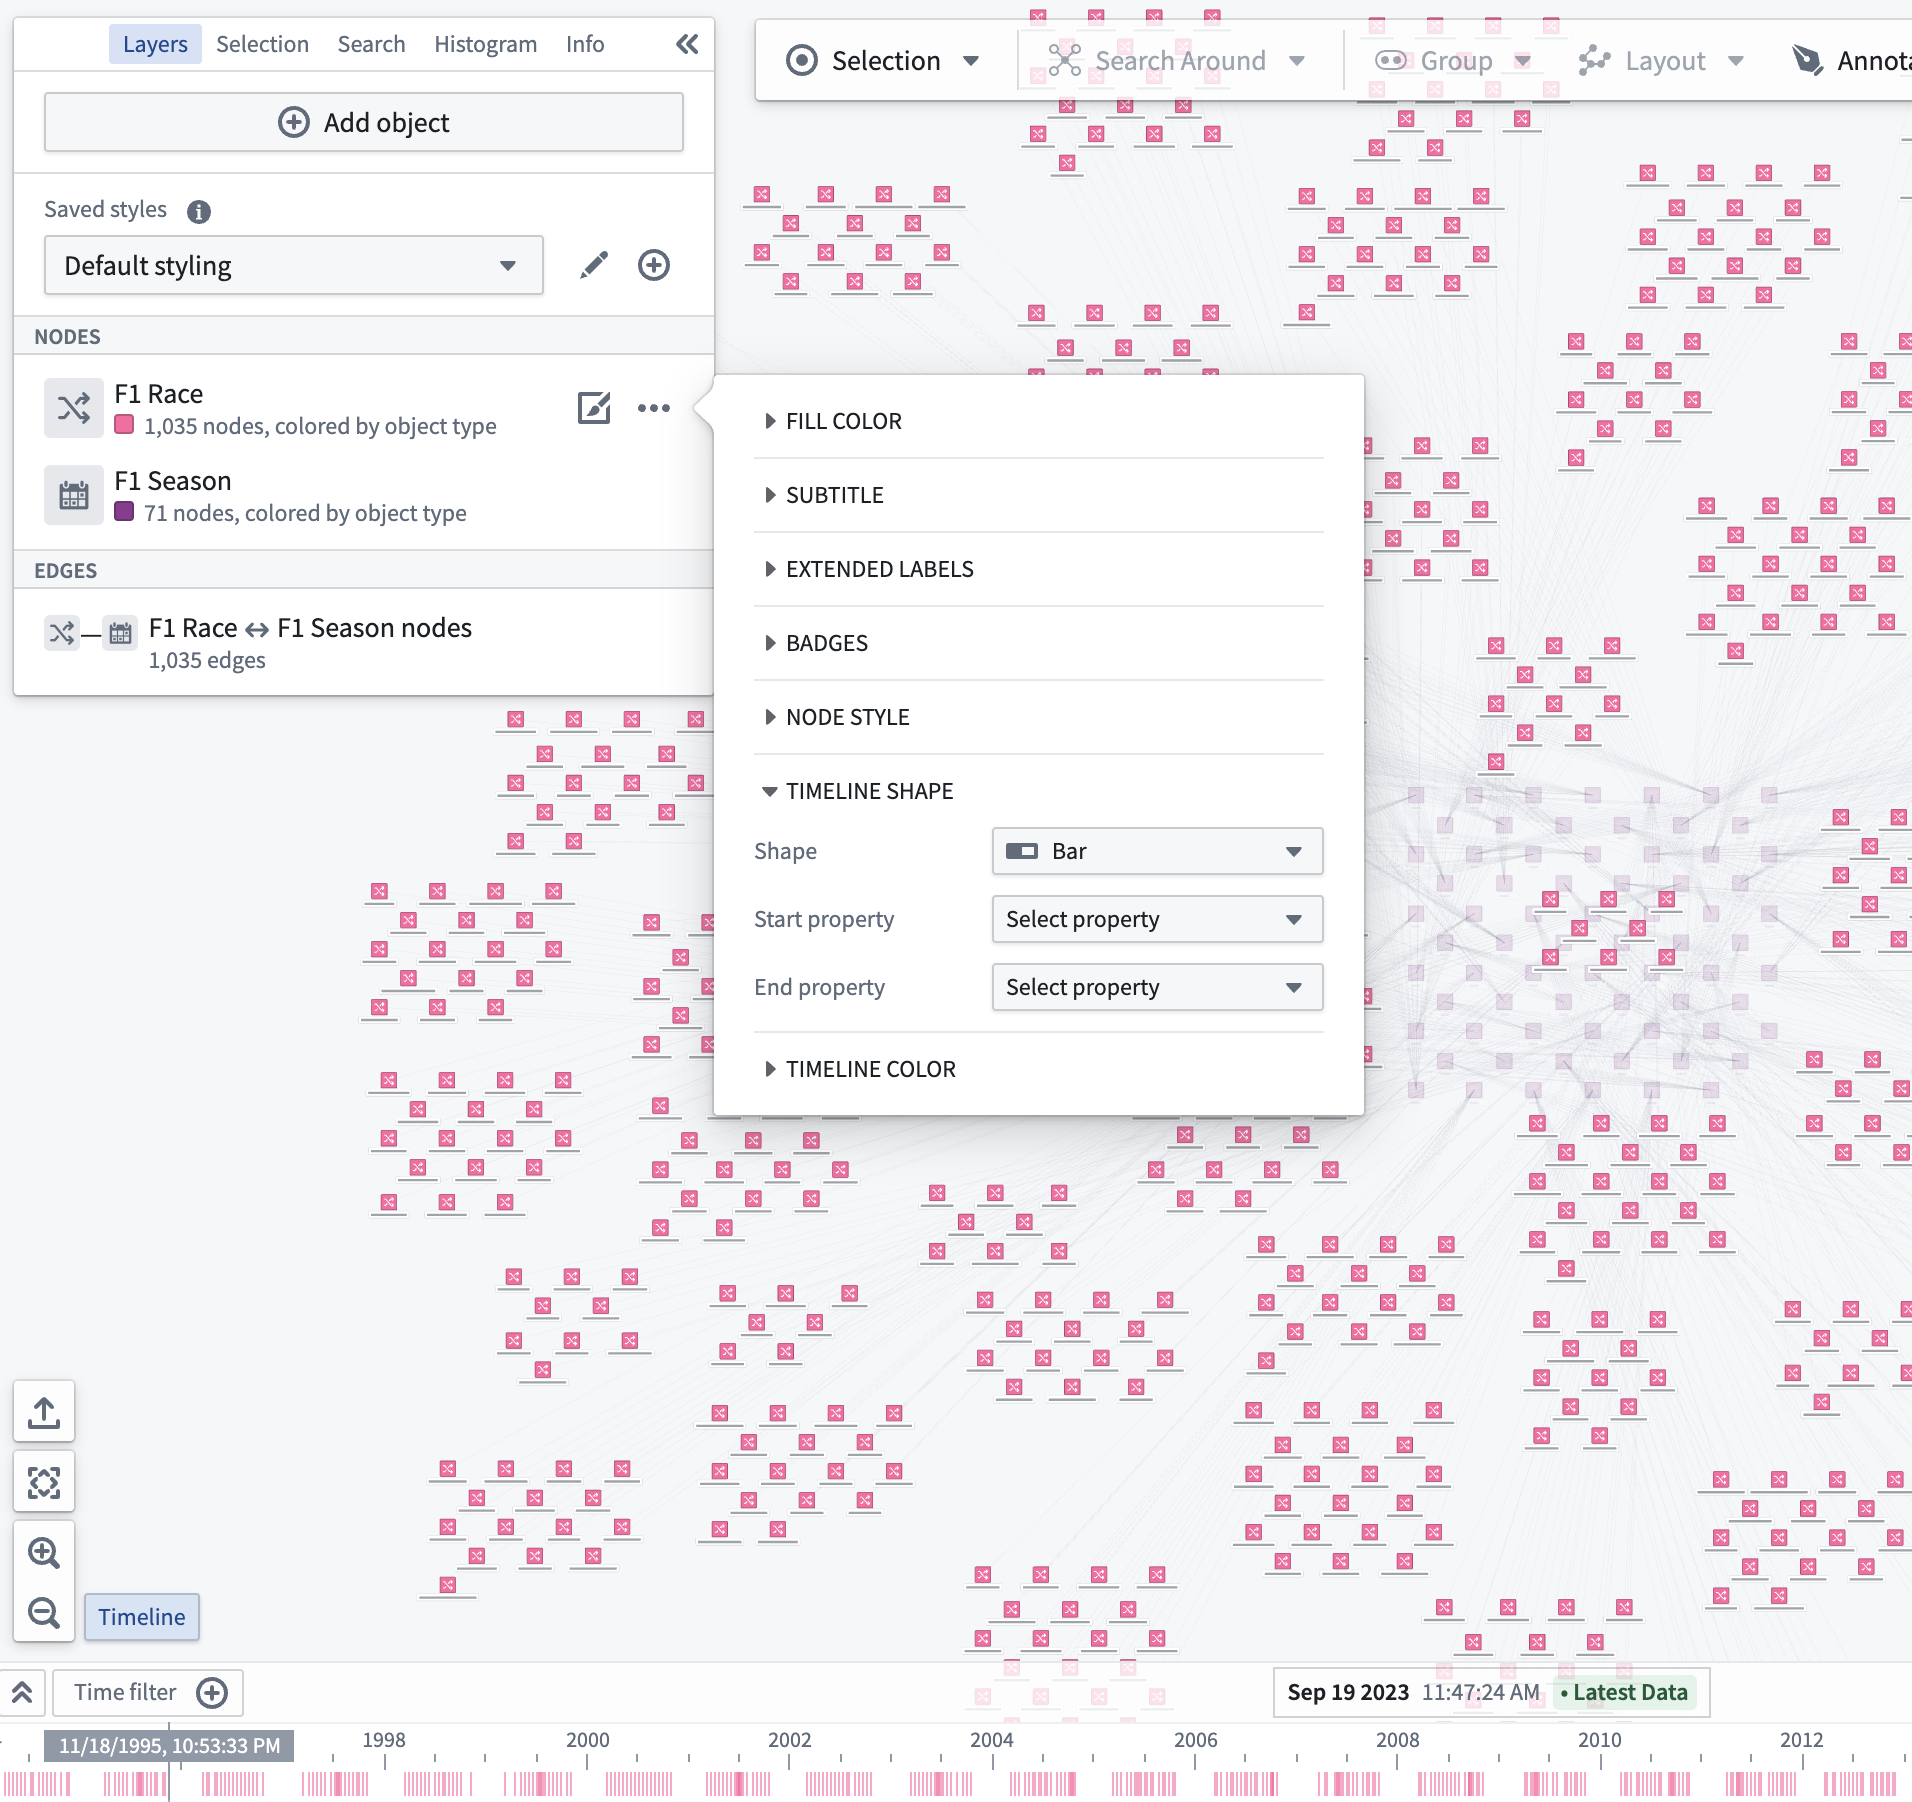Image resolution: width=1912 pixels, height=1802 pixels.
Task: Open F1 Race layer edit icon
Action: [594, 408]
